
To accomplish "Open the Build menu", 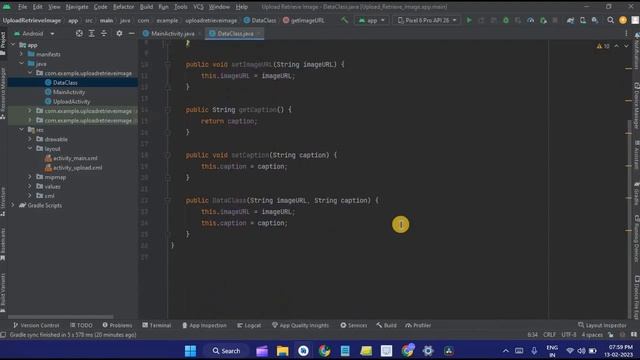I will 146,7.
